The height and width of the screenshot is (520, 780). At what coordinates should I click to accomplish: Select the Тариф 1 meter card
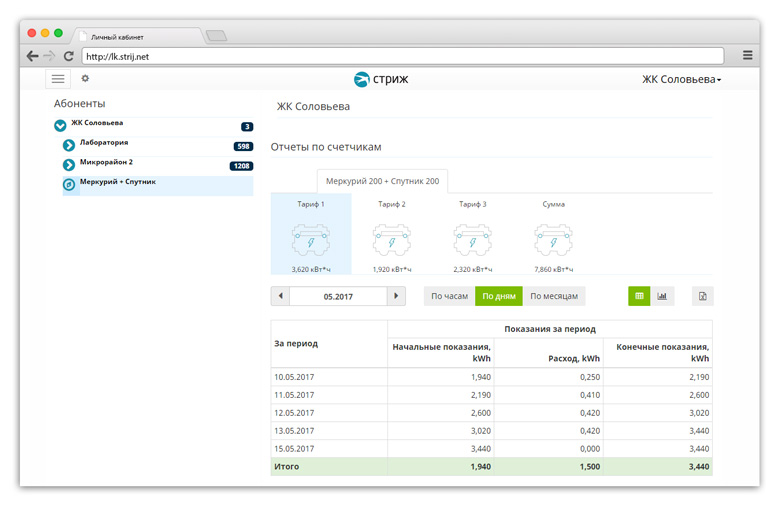311,234
